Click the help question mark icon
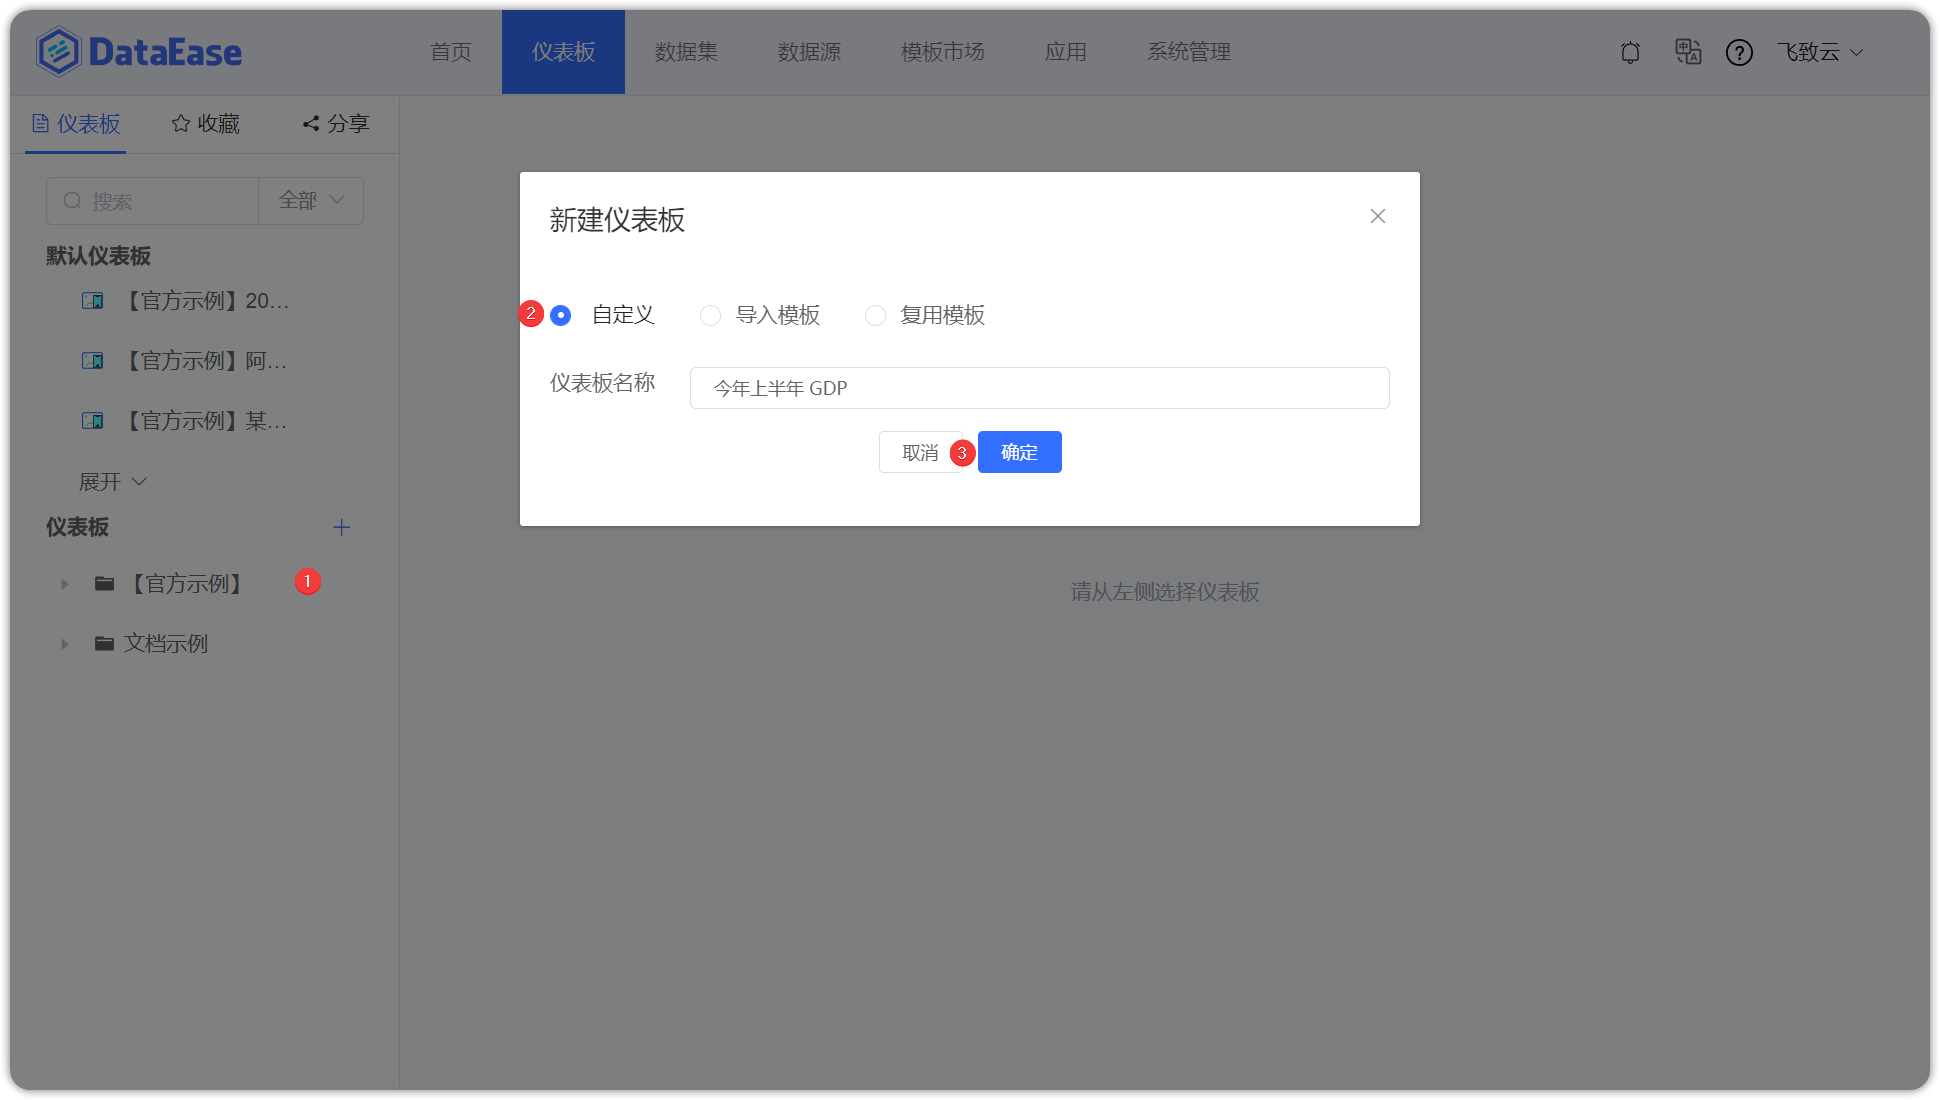 1740,52
